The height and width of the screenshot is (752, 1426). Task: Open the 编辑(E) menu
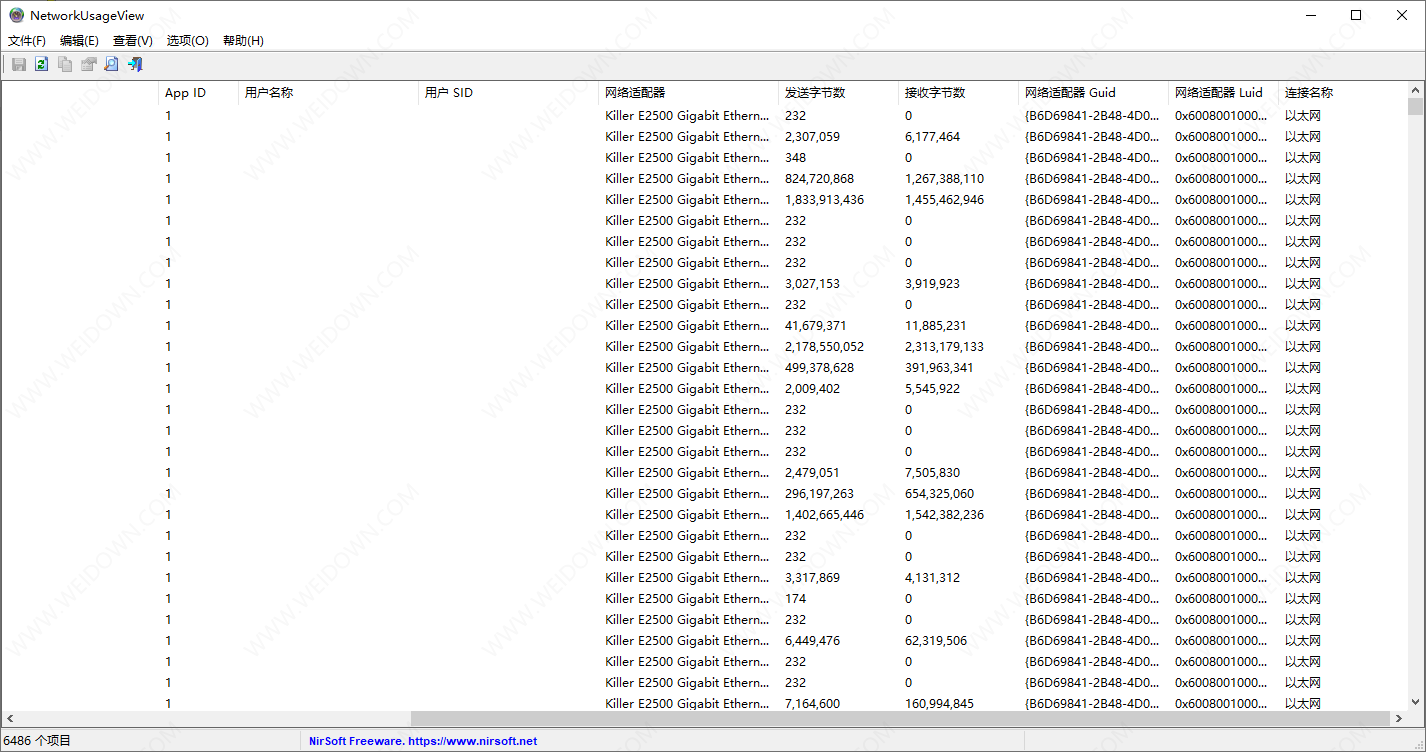tap(79, 41)
